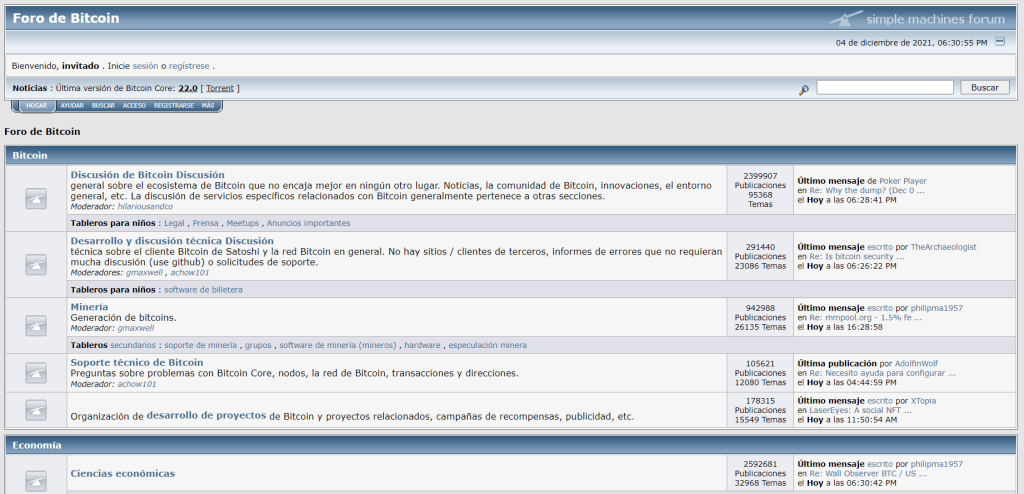This screenshot has height=494, width=1024.
Task: Open the Legal child board
Action: click(x=174, y=223)
